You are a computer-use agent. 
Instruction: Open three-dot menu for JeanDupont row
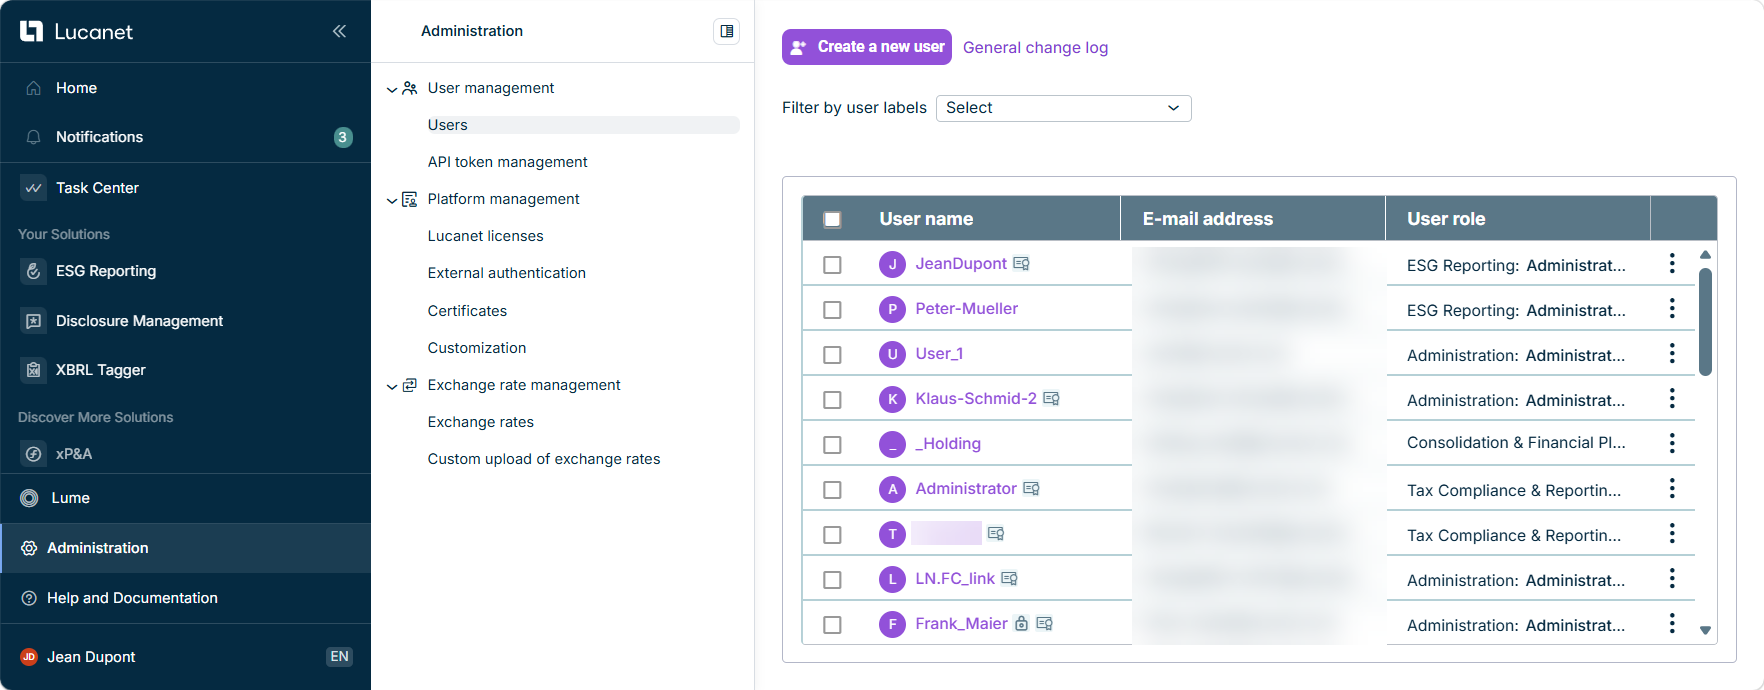coord(1672,263)
